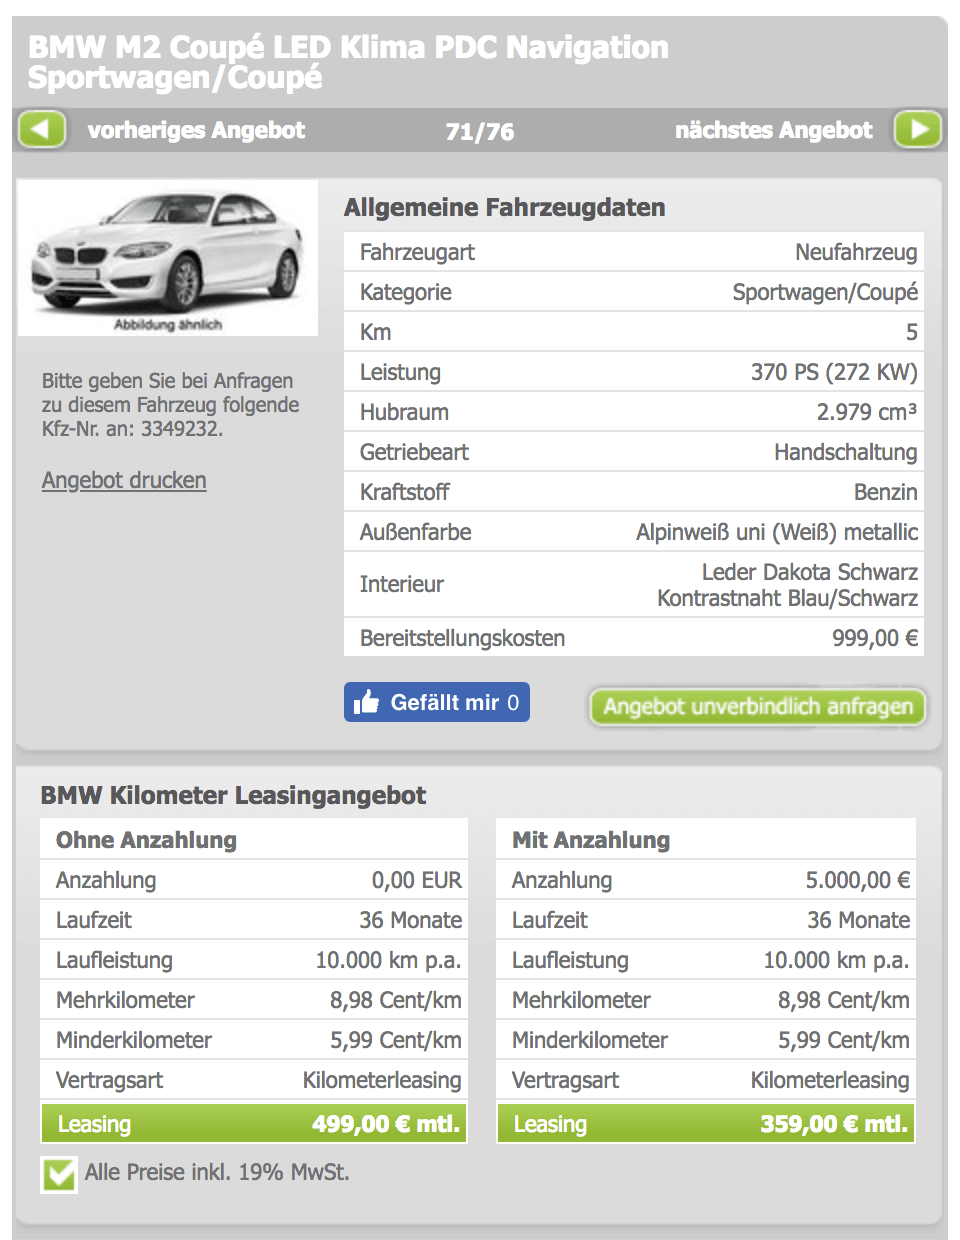This screenshot has width=960, height=1240.
Task: Select the 'BMW Kilometer Leasingangebot' heading
Action: 233,795
